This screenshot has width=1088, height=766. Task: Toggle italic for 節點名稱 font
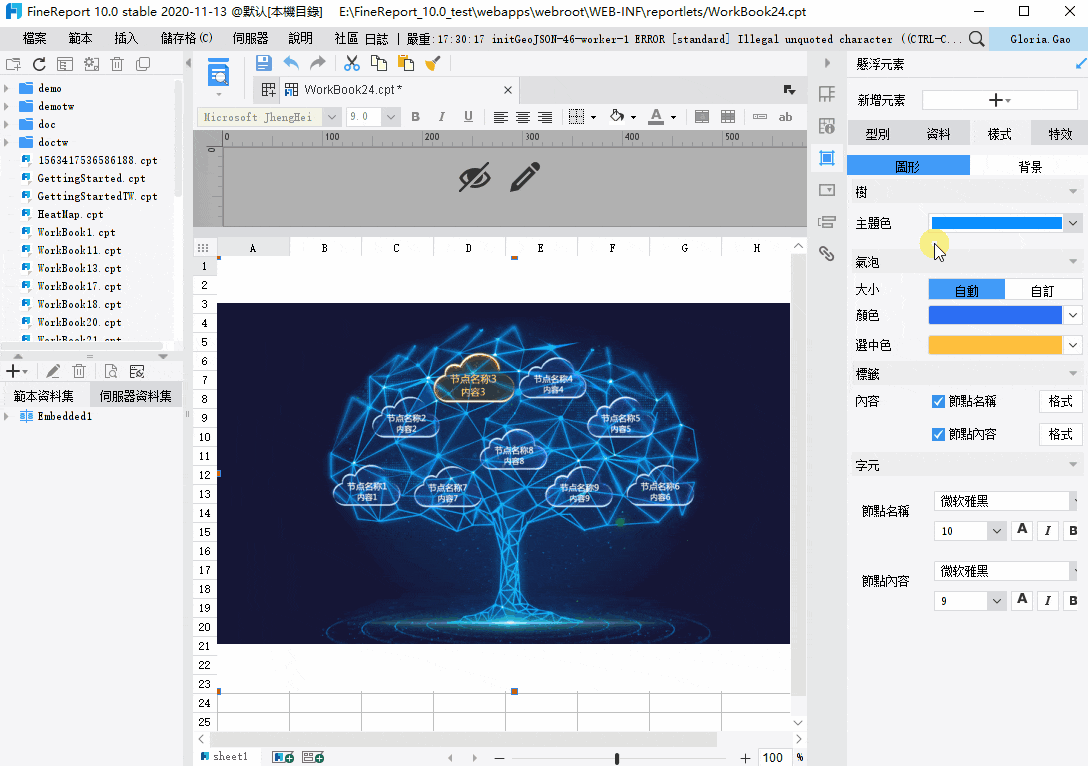coord(1047,531)
